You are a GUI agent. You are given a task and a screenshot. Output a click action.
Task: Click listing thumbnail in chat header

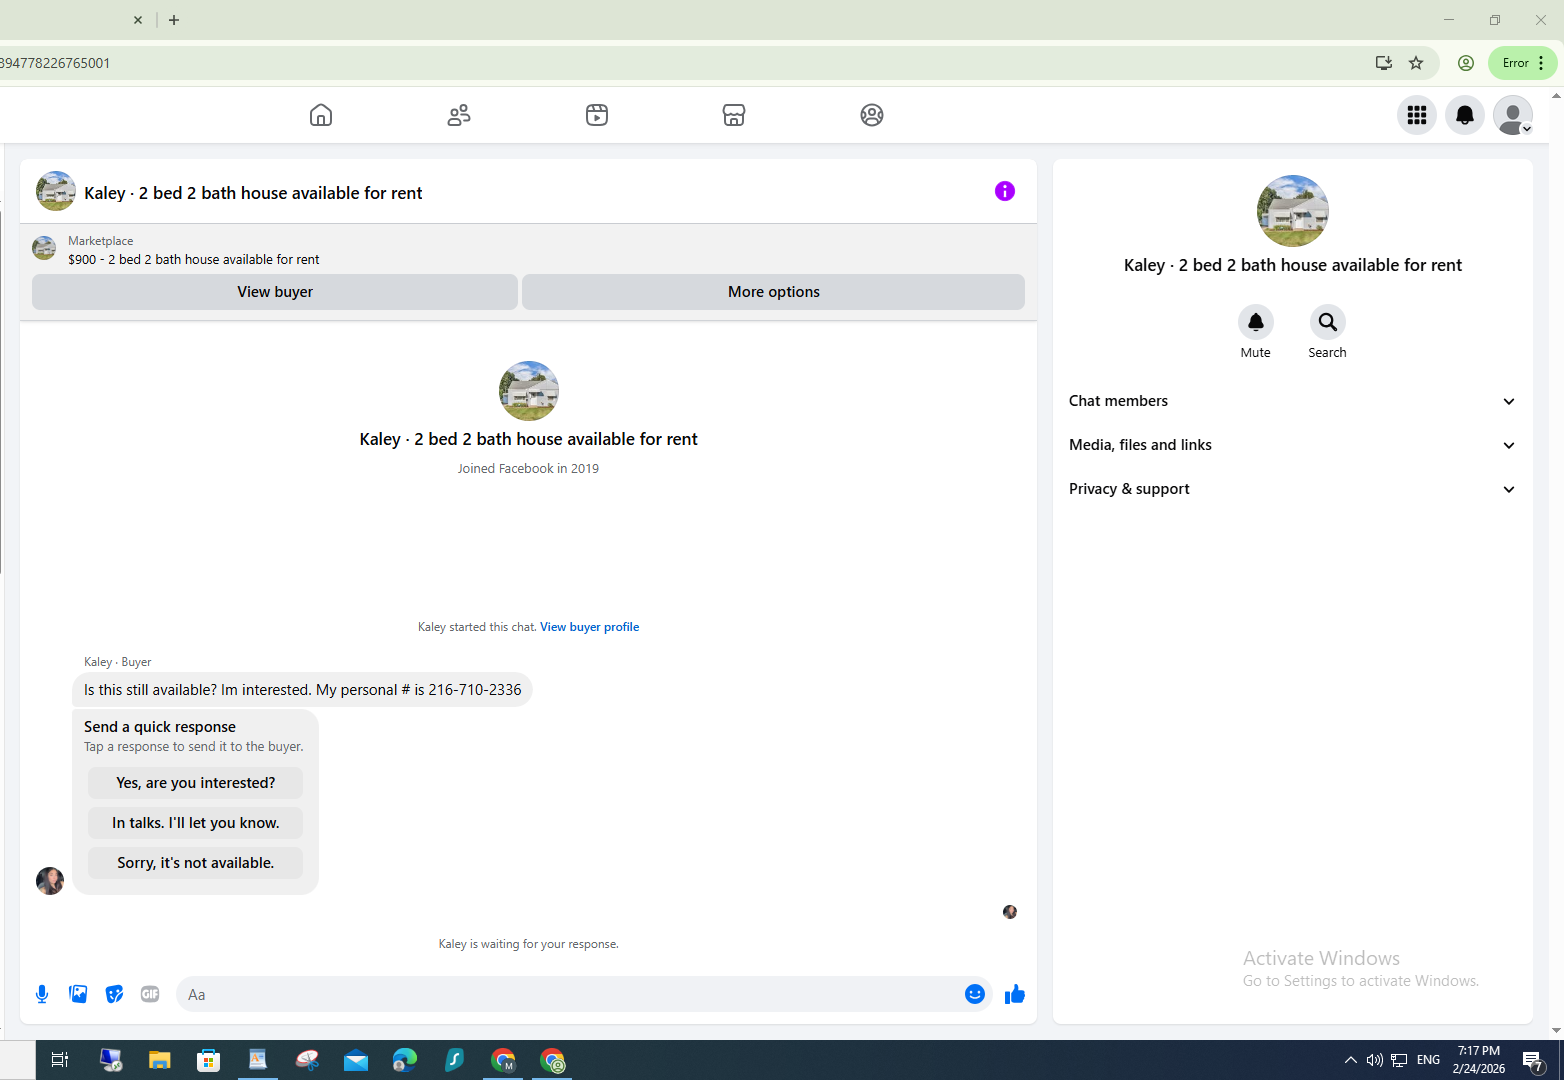(x=56, y=191)
